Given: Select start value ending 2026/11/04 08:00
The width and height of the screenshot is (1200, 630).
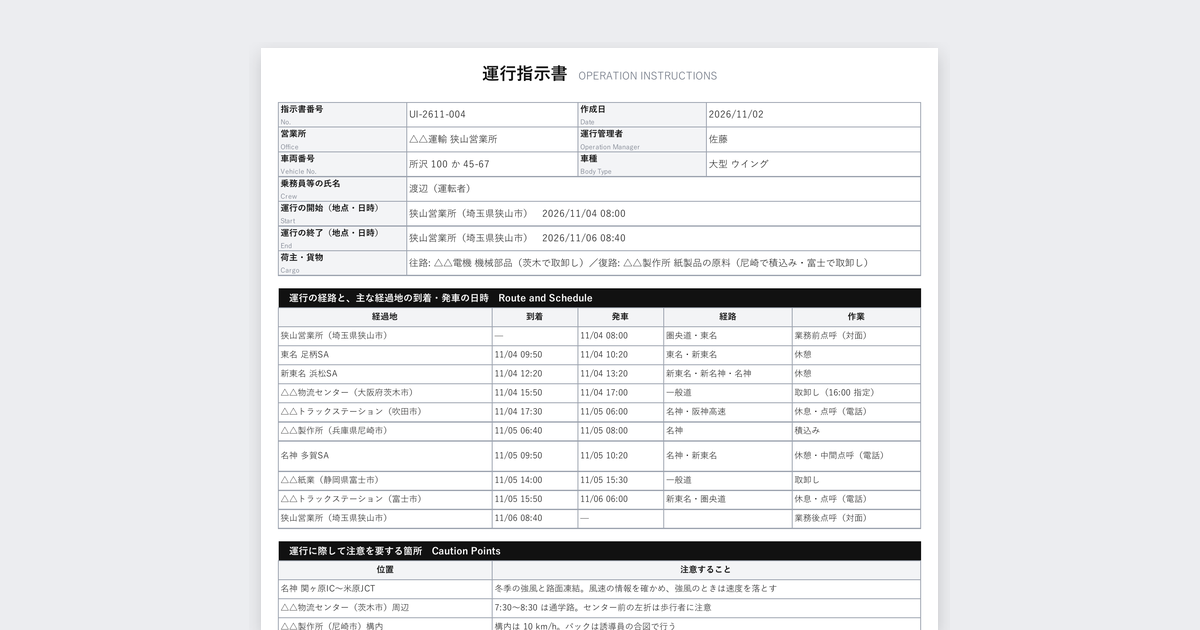Looking at the screenshot, I should click(x=517, y=213).
